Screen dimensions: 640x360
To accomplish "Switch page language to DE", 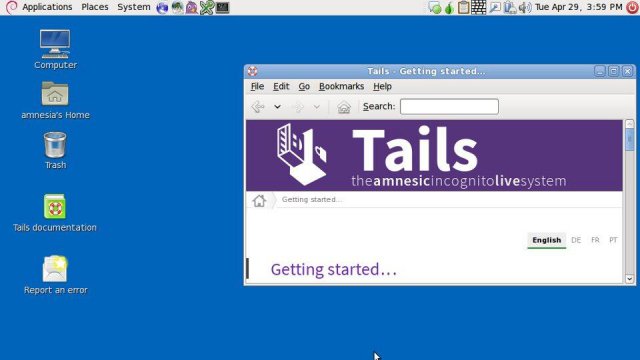I will click(576, 240).
